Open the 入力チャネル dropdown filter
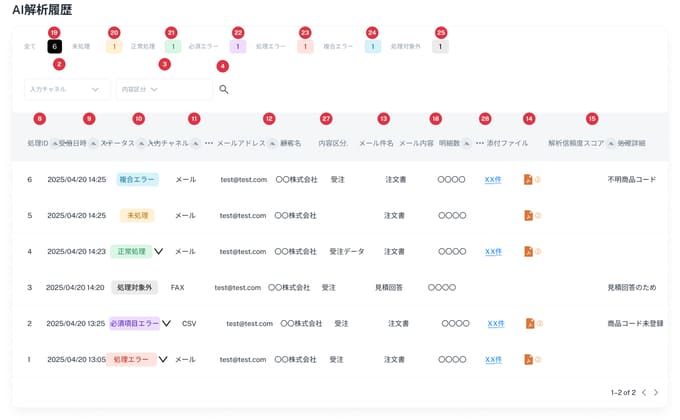The width and height of the screenshot is (680, 420). (x=67, y=89)
